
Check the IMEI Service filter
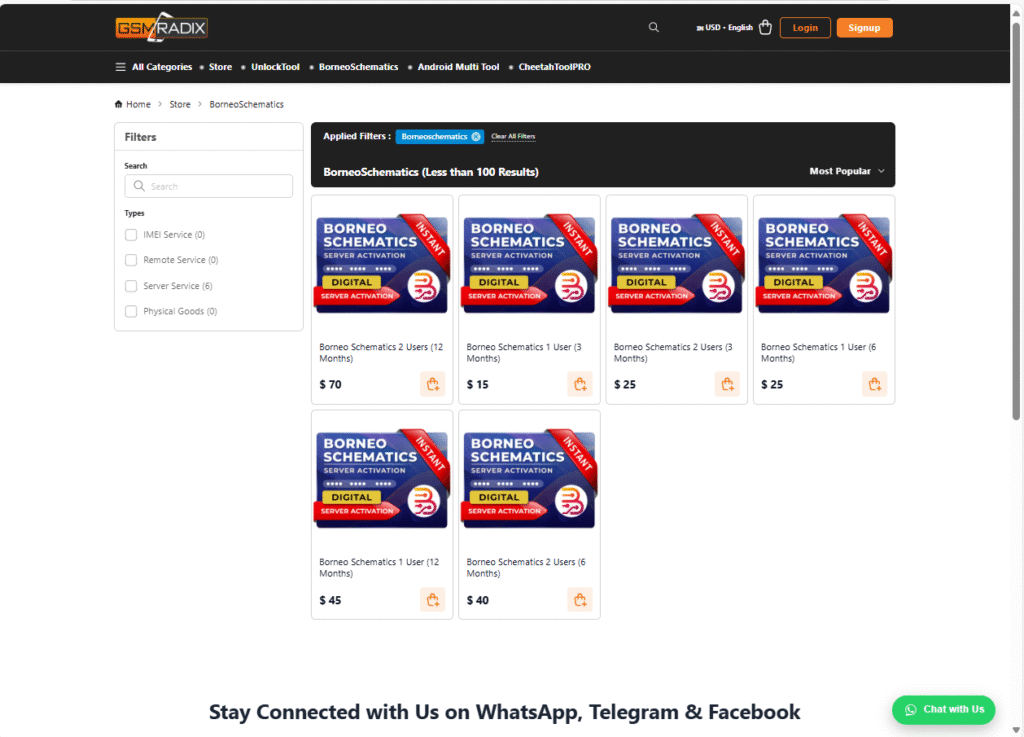coord(131,234)
